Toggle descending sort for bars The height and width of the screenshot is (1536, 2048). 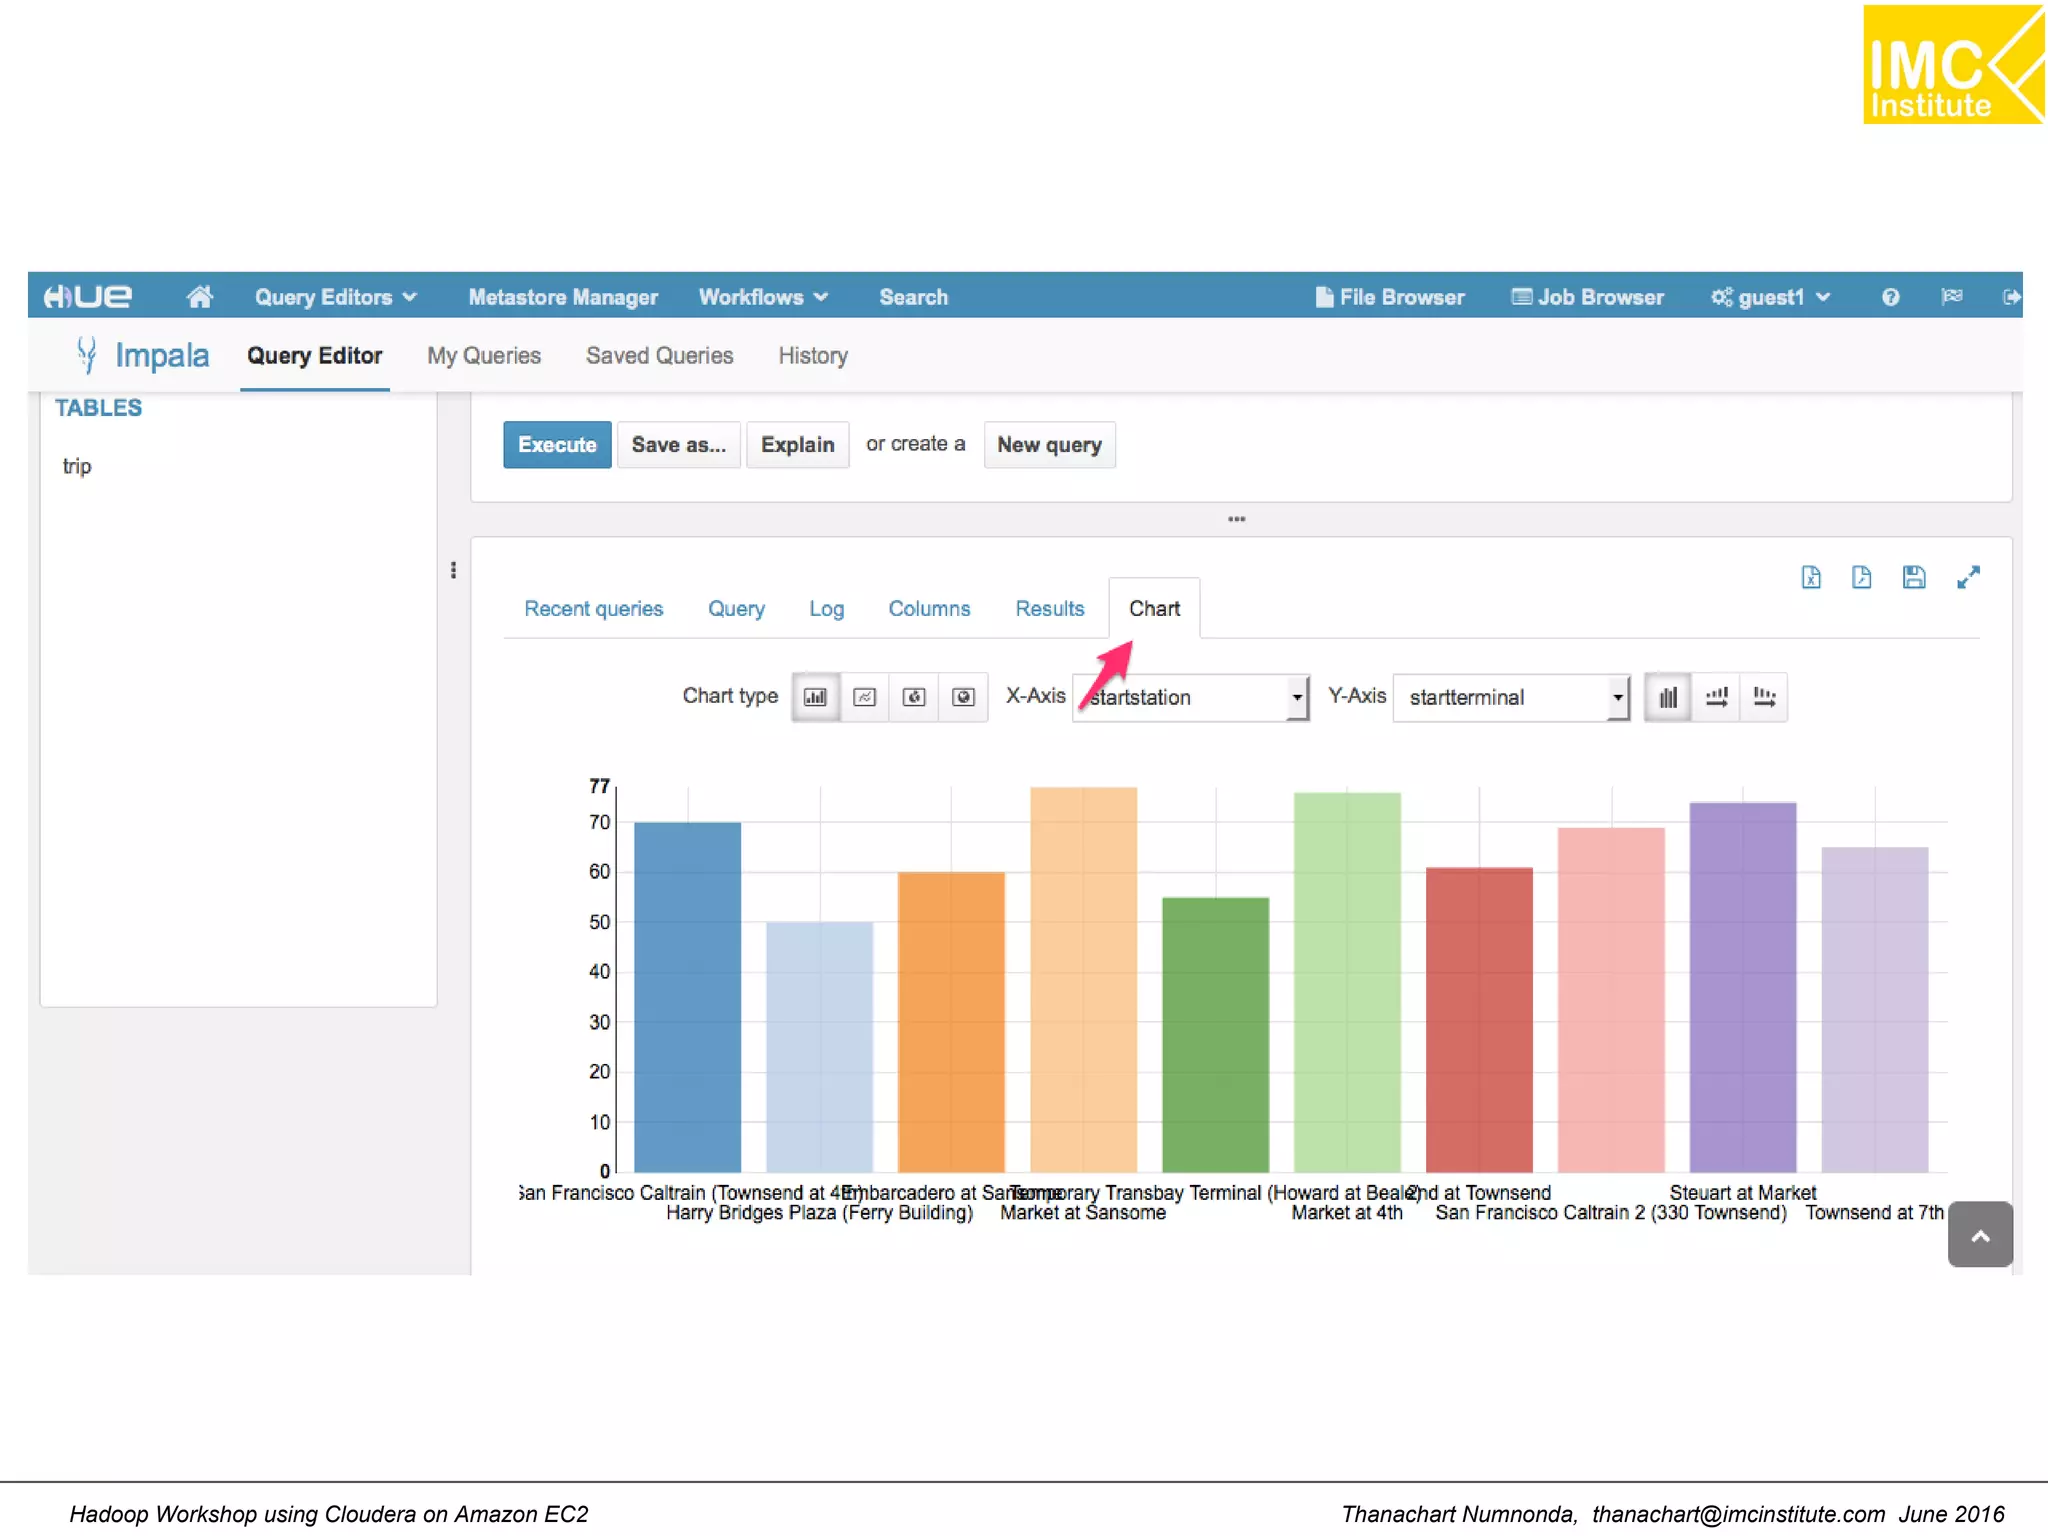(1764, 697)
